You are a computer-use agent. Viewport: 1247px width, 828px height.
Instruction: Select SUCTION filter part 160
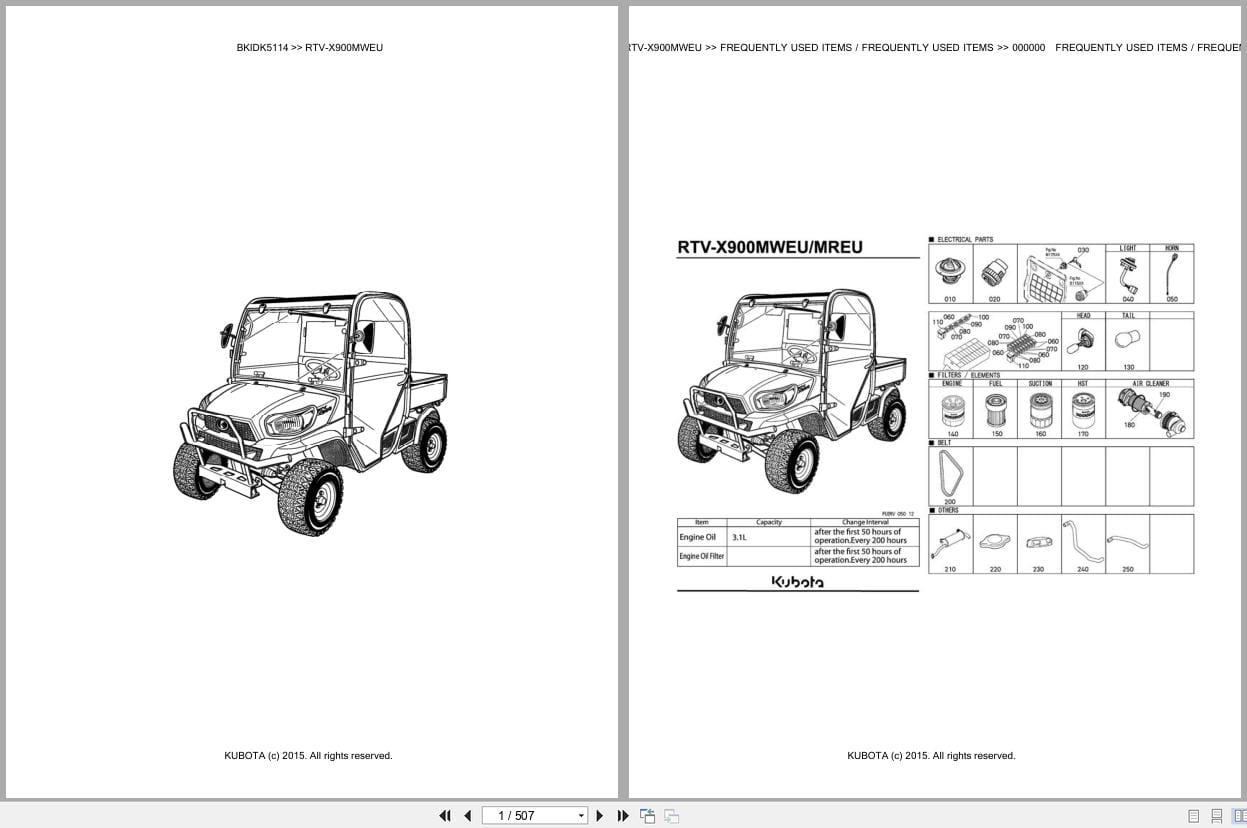(1040, 410)
